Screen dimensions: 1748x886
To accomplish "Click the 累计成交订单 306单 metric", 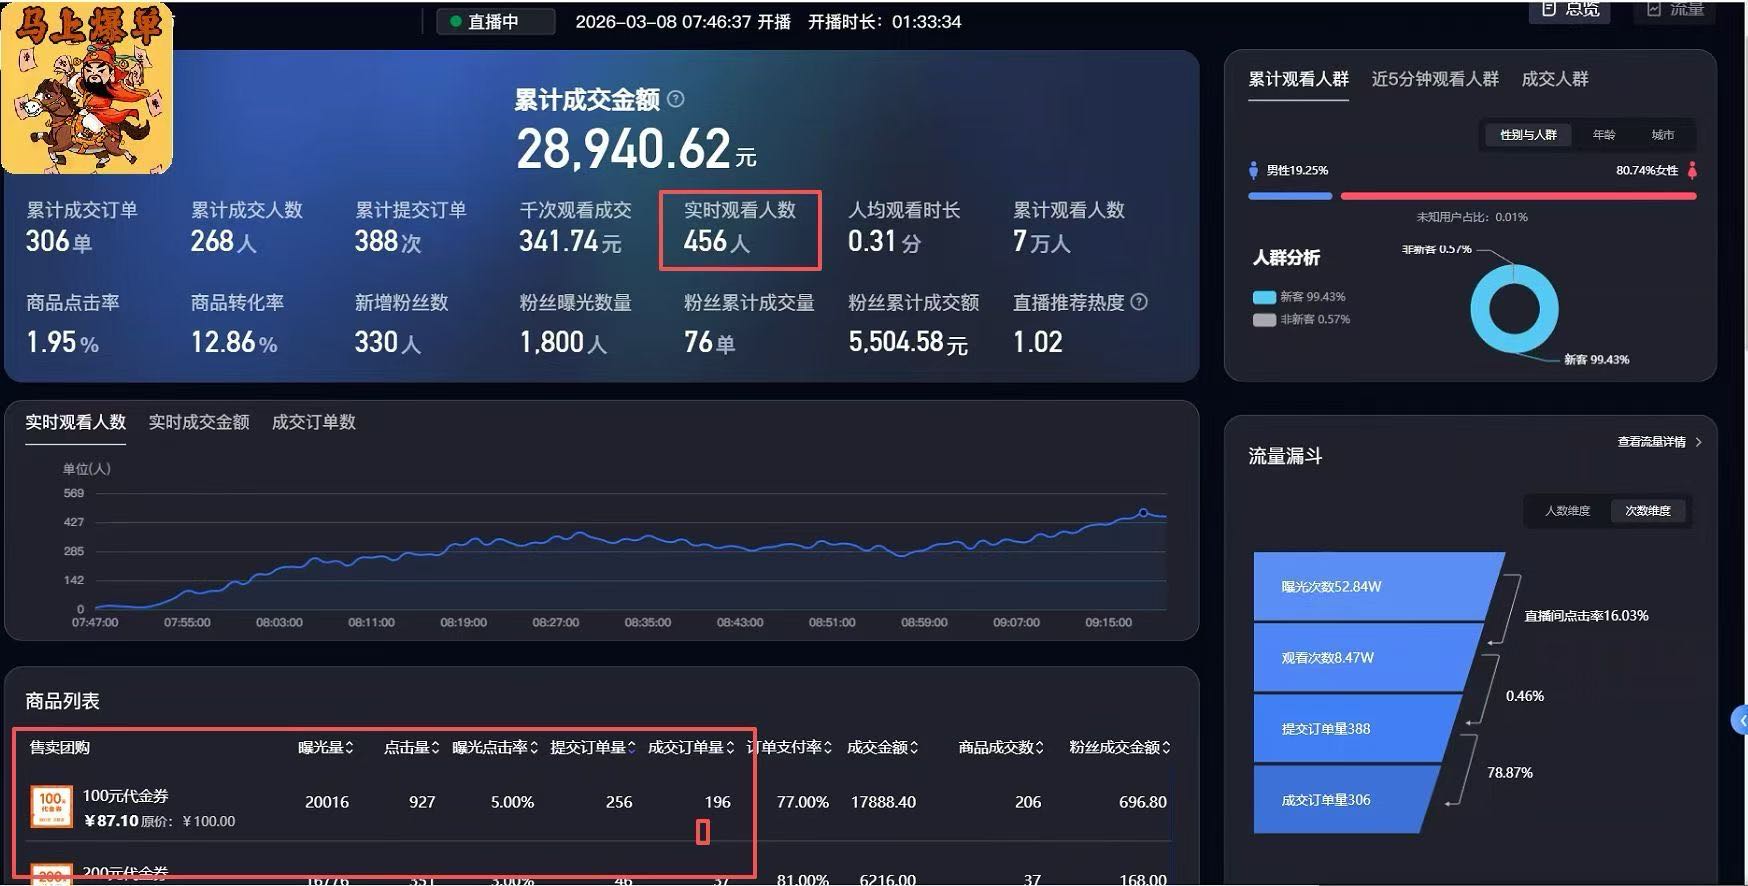I will coord(82,227).
